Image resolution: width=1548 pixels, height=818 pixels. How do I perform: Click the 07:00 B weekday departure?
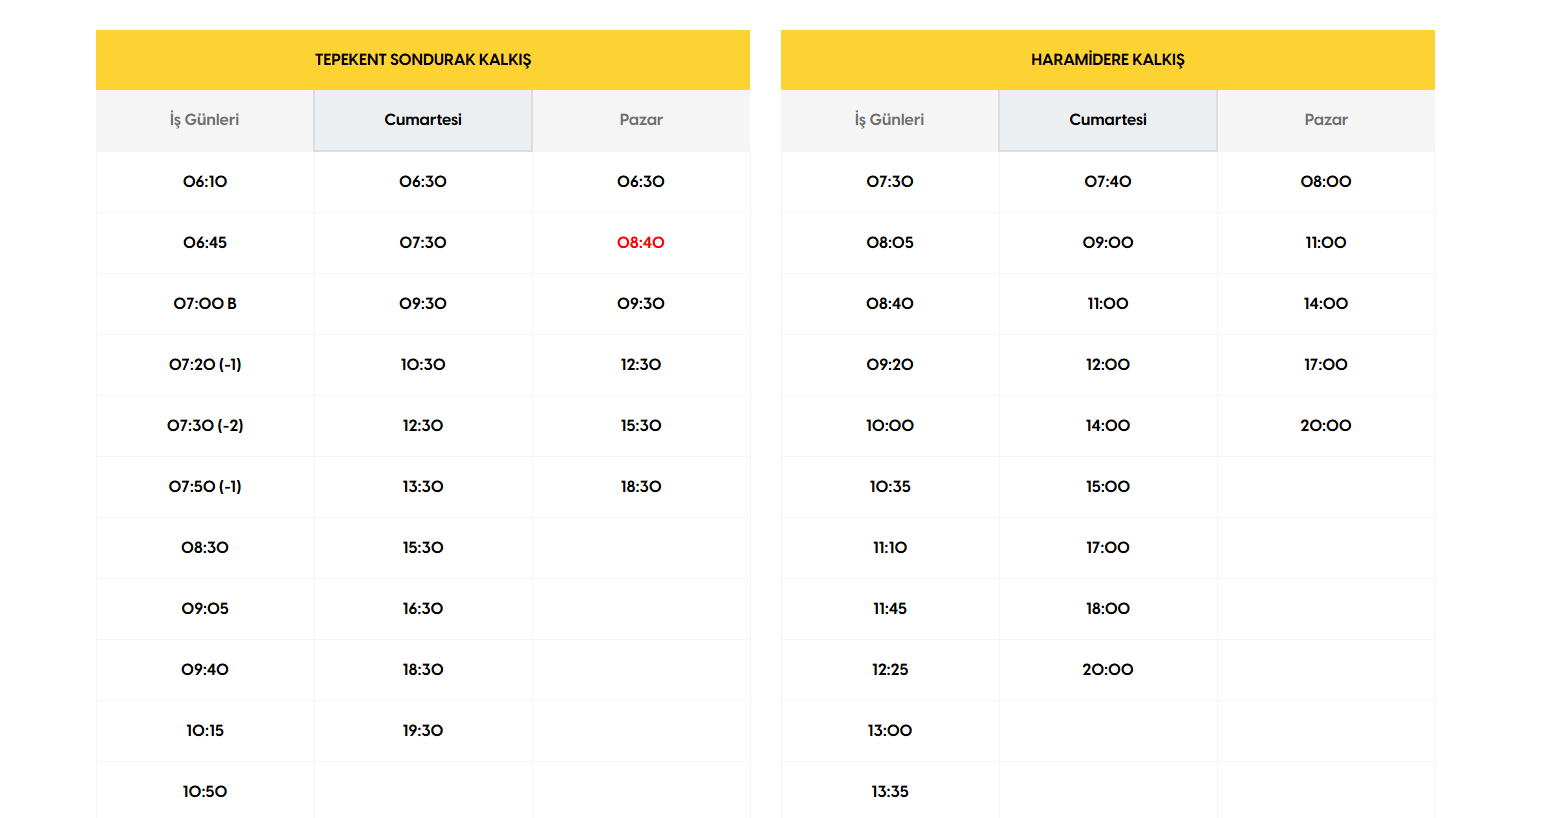point(205,304)
